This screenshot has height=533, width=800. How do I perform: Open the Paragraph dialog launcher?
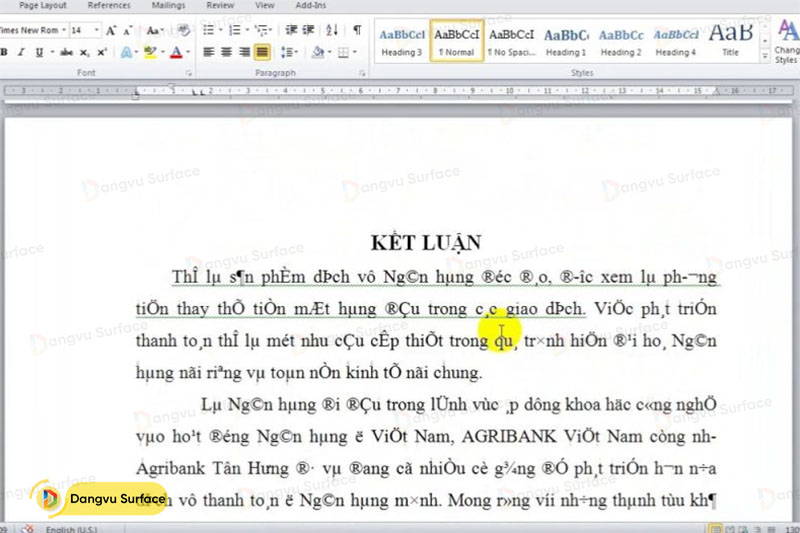pos(362,73)
